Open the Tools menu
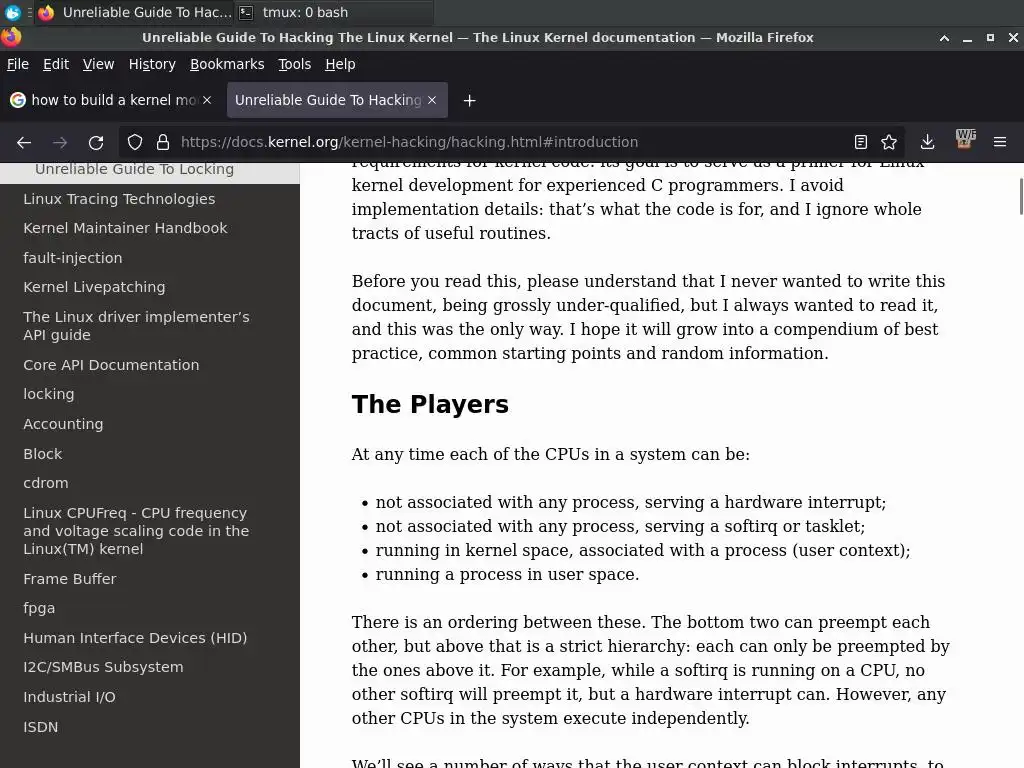The image size is (1024, 768). [295, 64]
